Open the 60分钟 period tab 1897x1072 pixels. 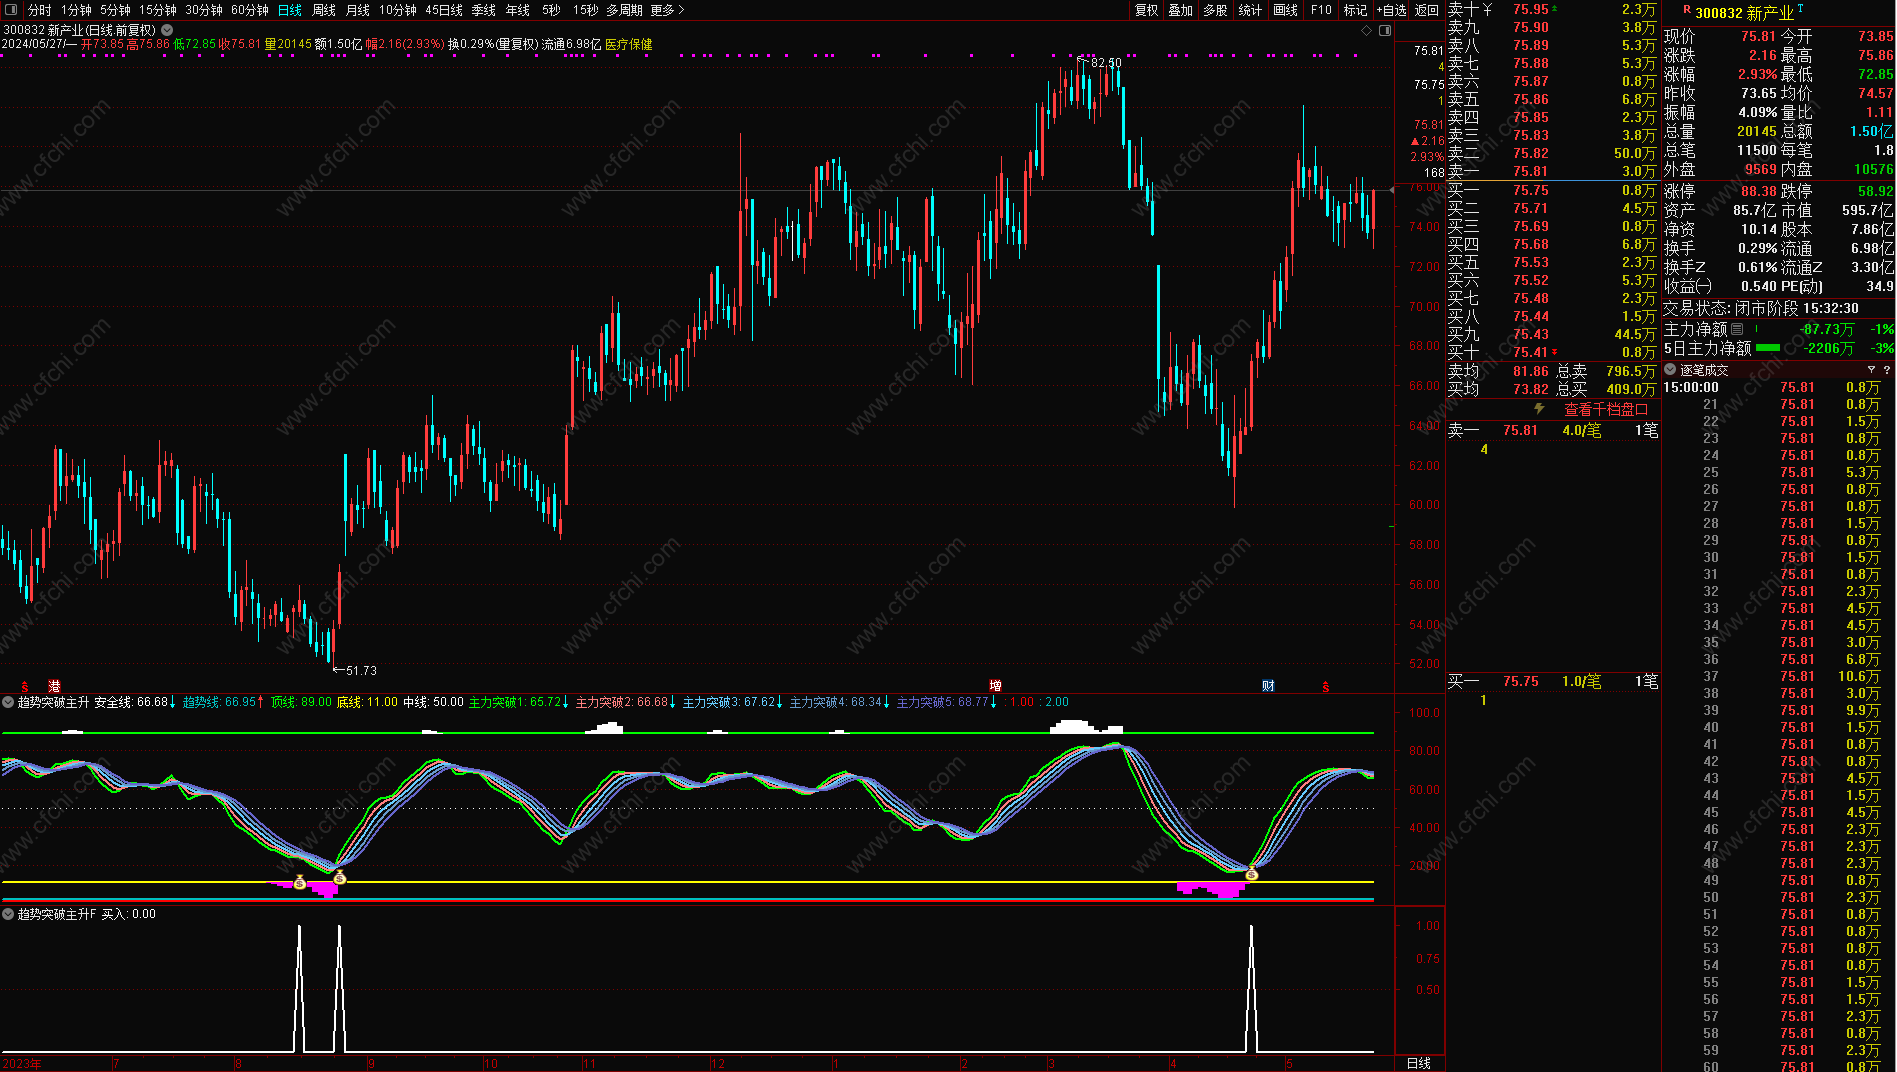coord(250,10)
